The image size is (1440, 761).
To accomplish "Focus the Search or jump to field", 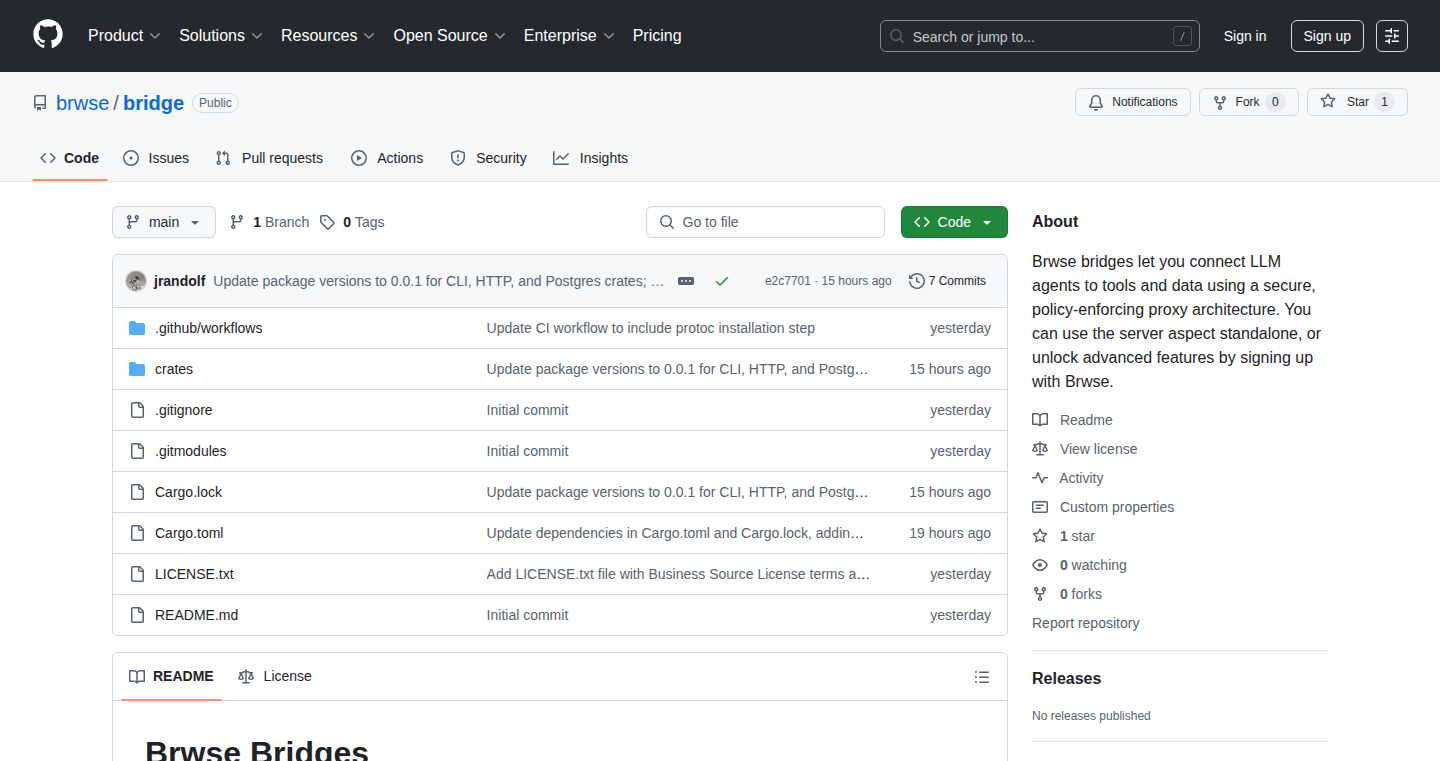I will [x=1040, y=36].
